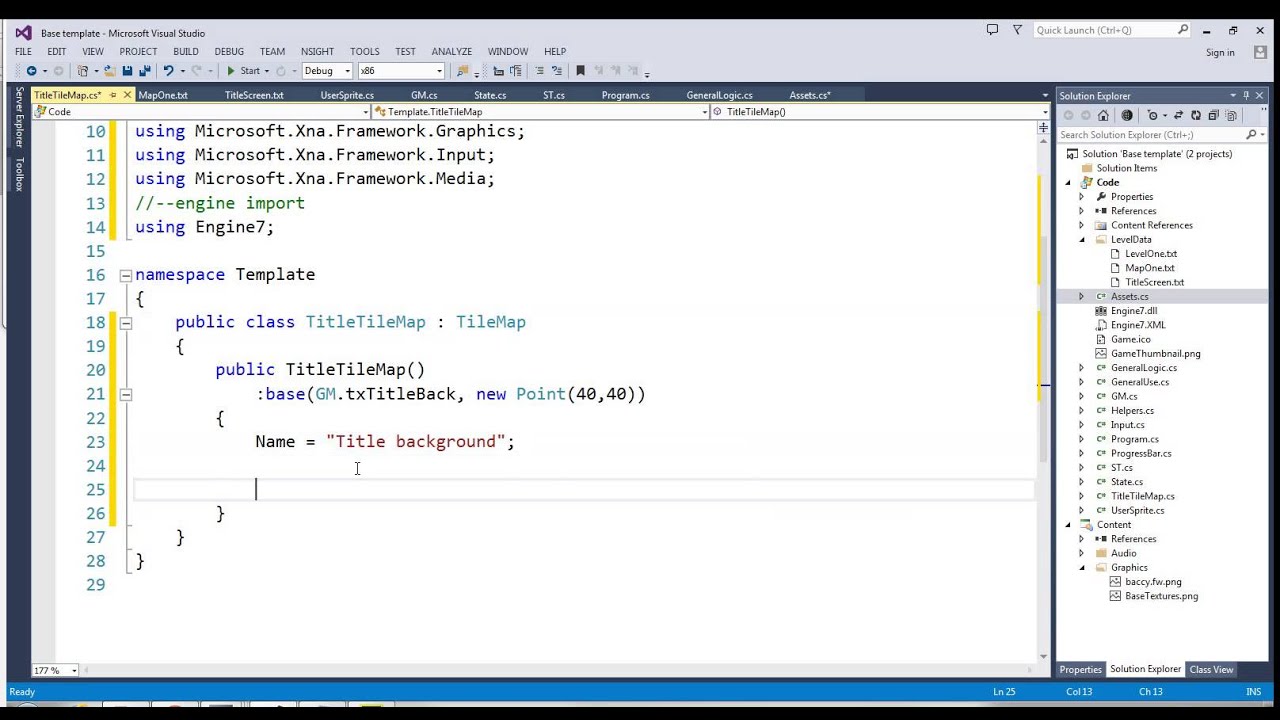Toggle Auto Hide pin on Solution Explorer
The width and height of the screenshot is (1280, 720).
pyautogui.click(x=1246, y=96)
